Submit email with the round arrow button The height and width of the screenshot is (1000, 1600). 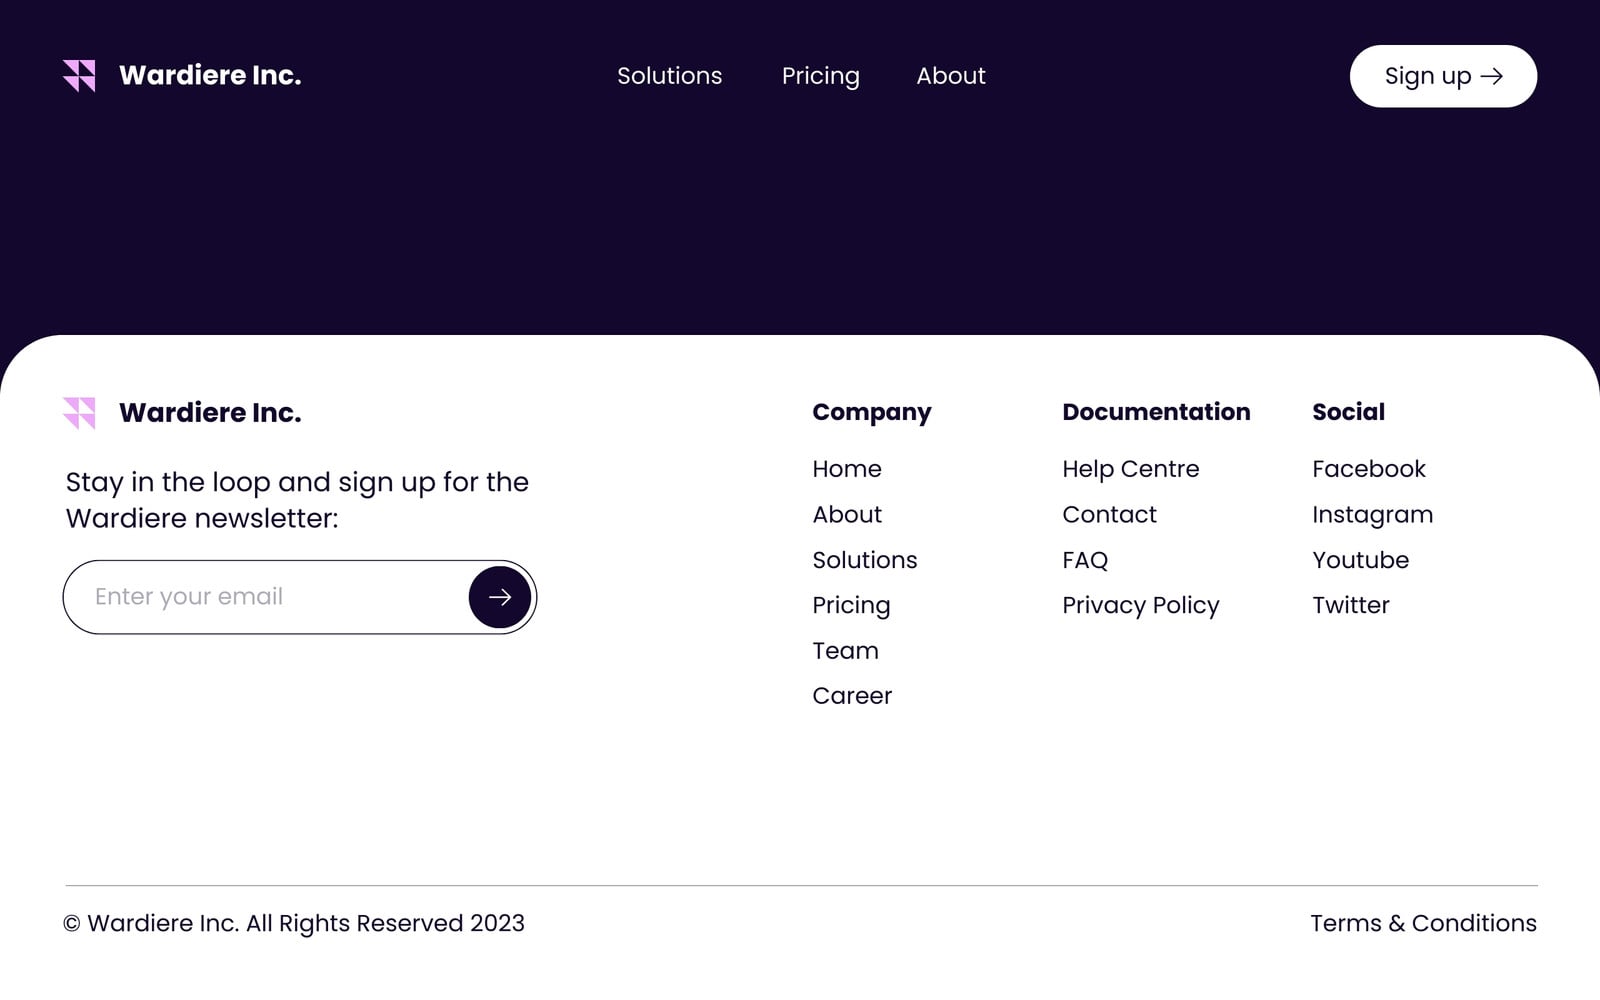tap(500, 597)
